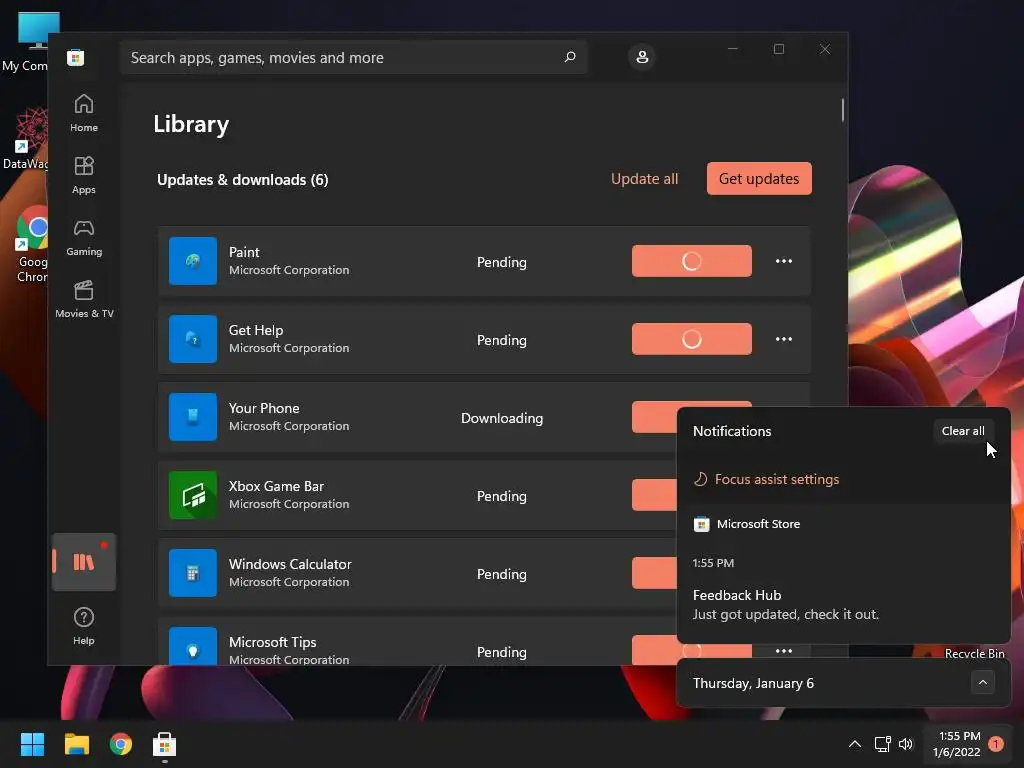Open File Explorer from taskbar
The image size is (1024, 768).
tap(76, 744)
